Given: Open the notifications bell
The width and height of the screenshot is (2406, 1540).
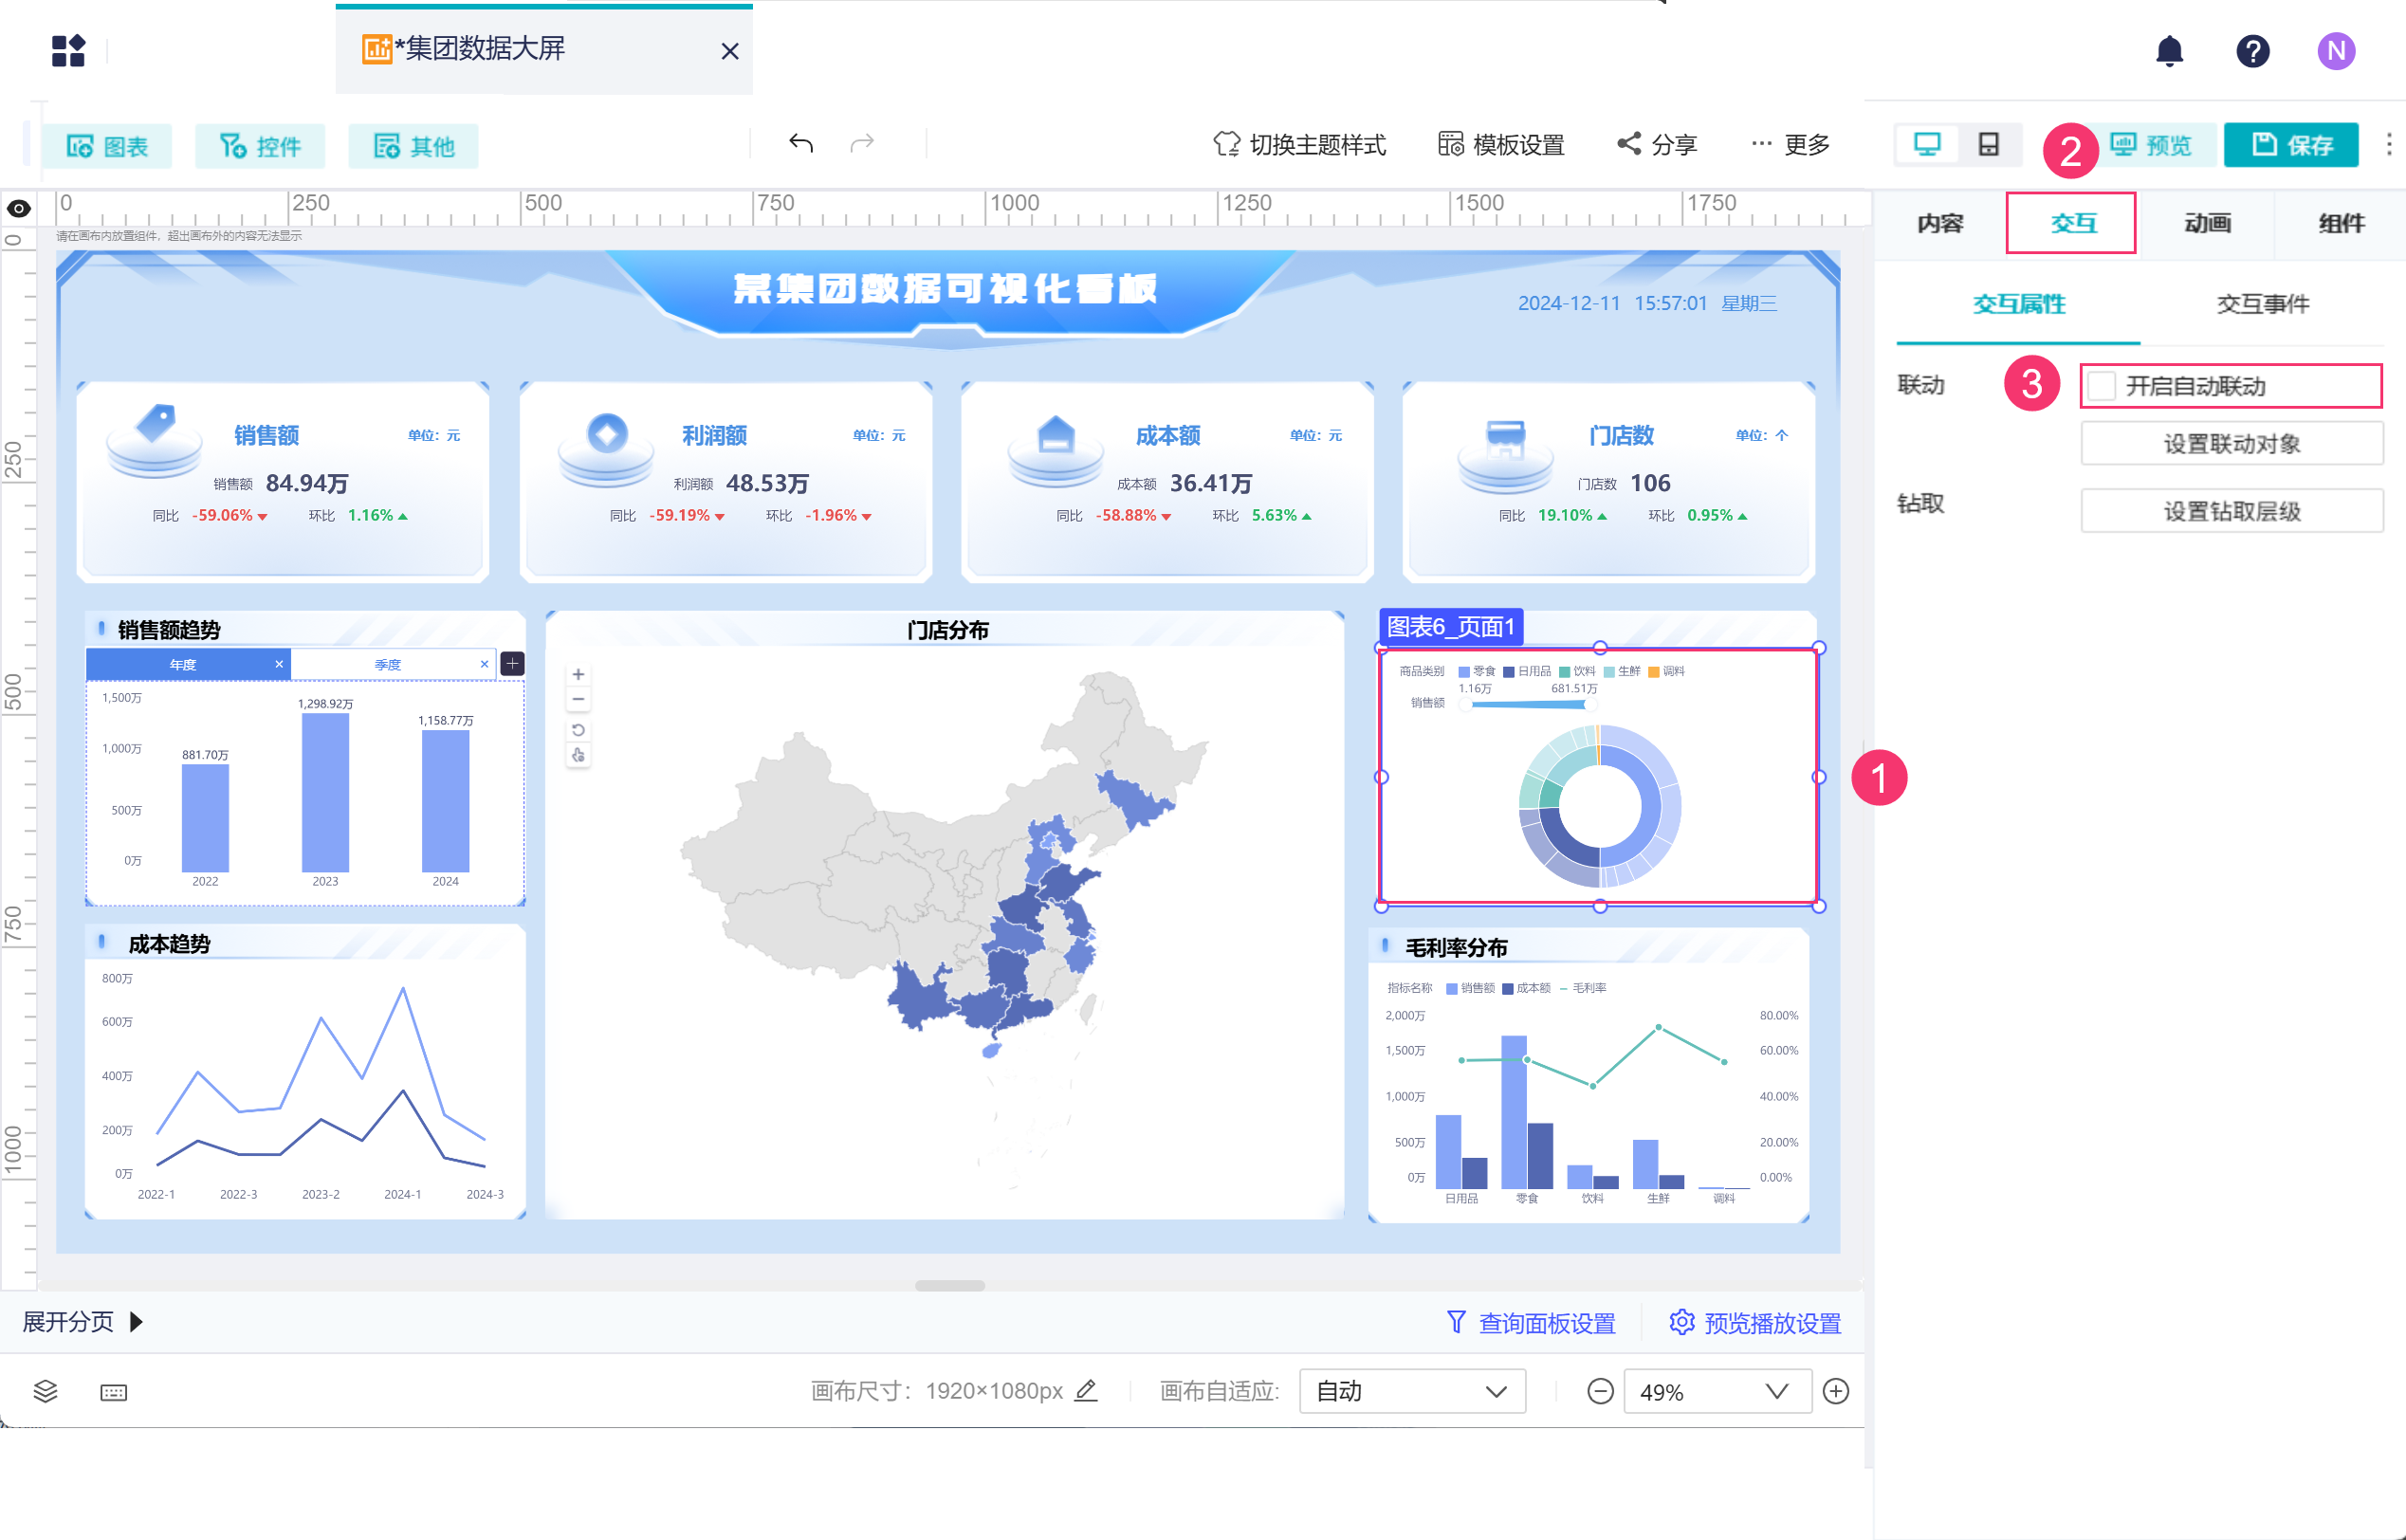Looking at the screenshot, I should [2168, 51].
